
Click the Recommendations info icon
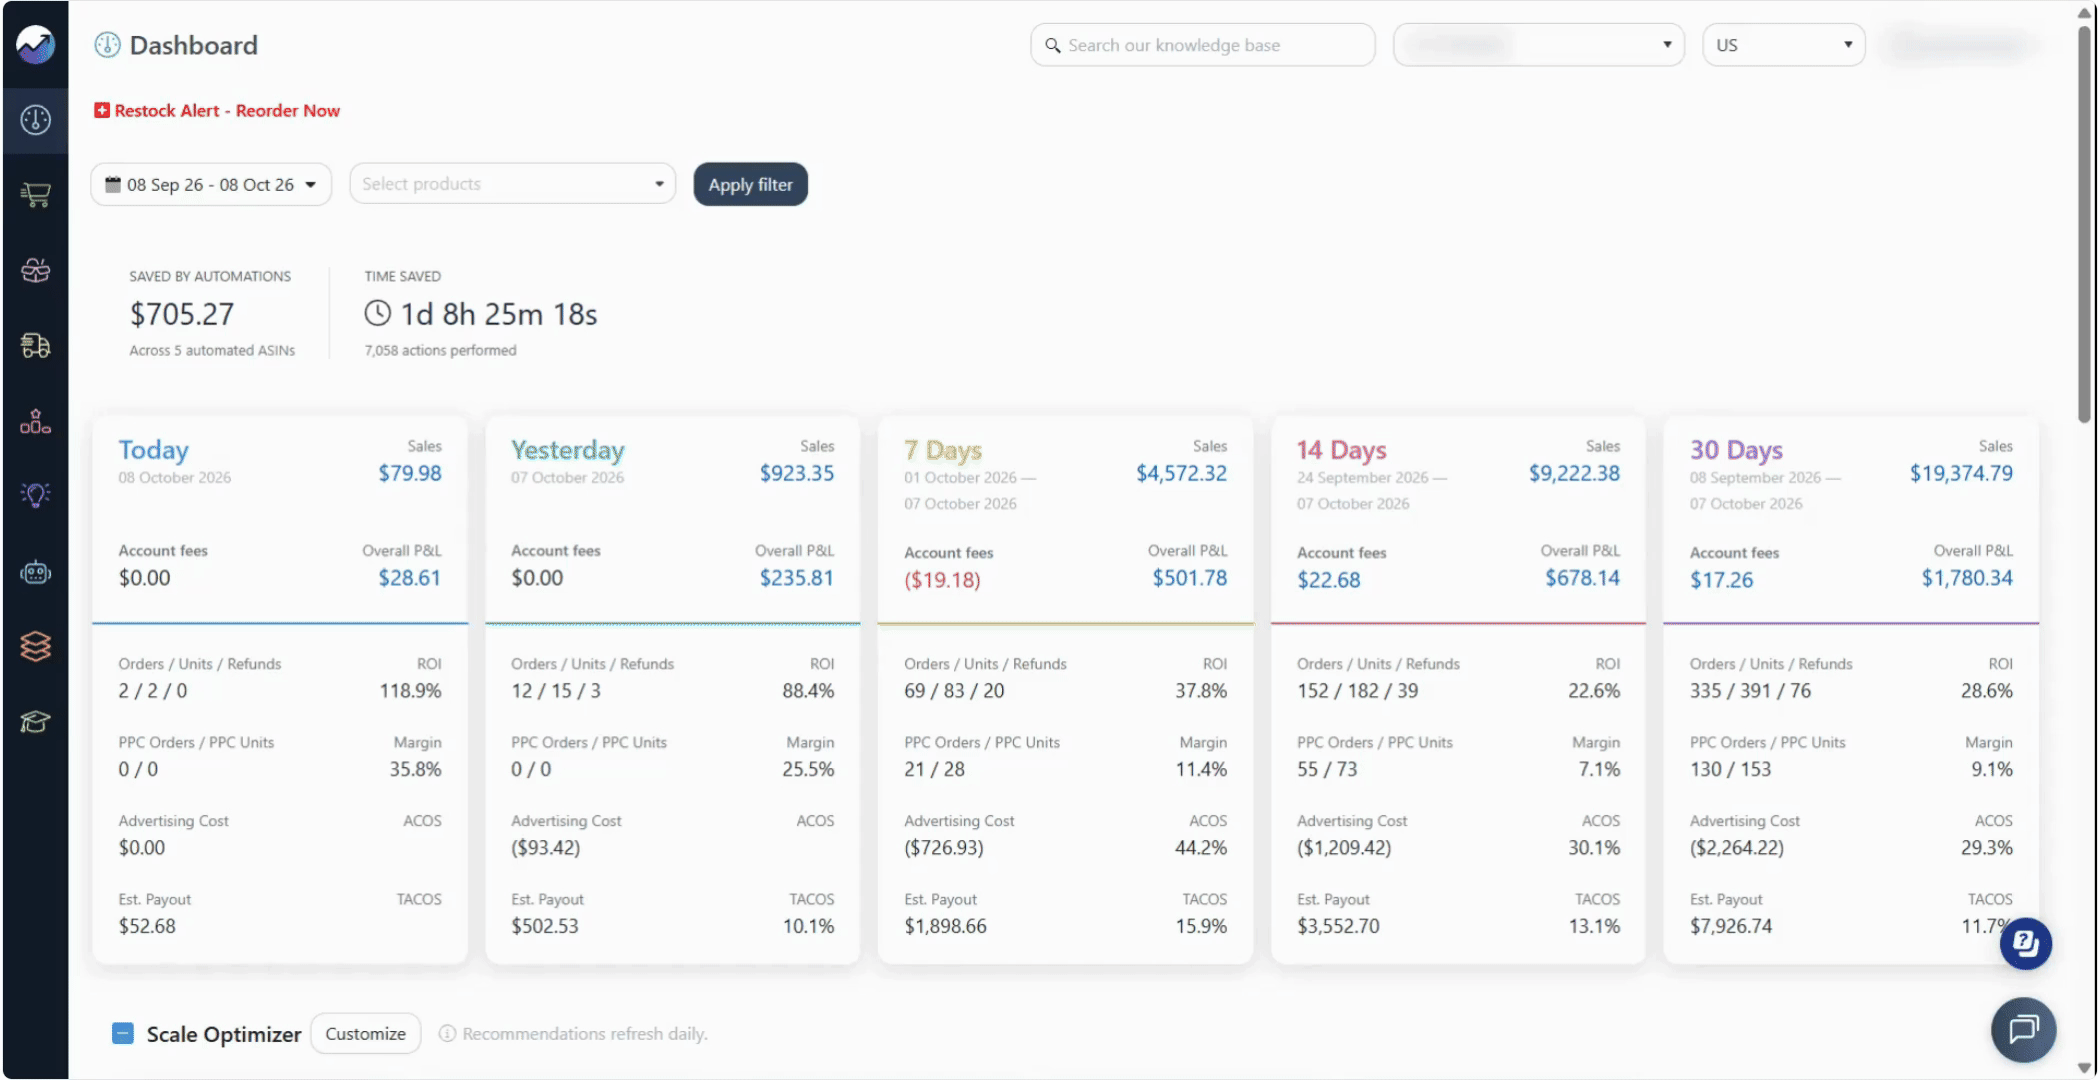(447, 1033)
